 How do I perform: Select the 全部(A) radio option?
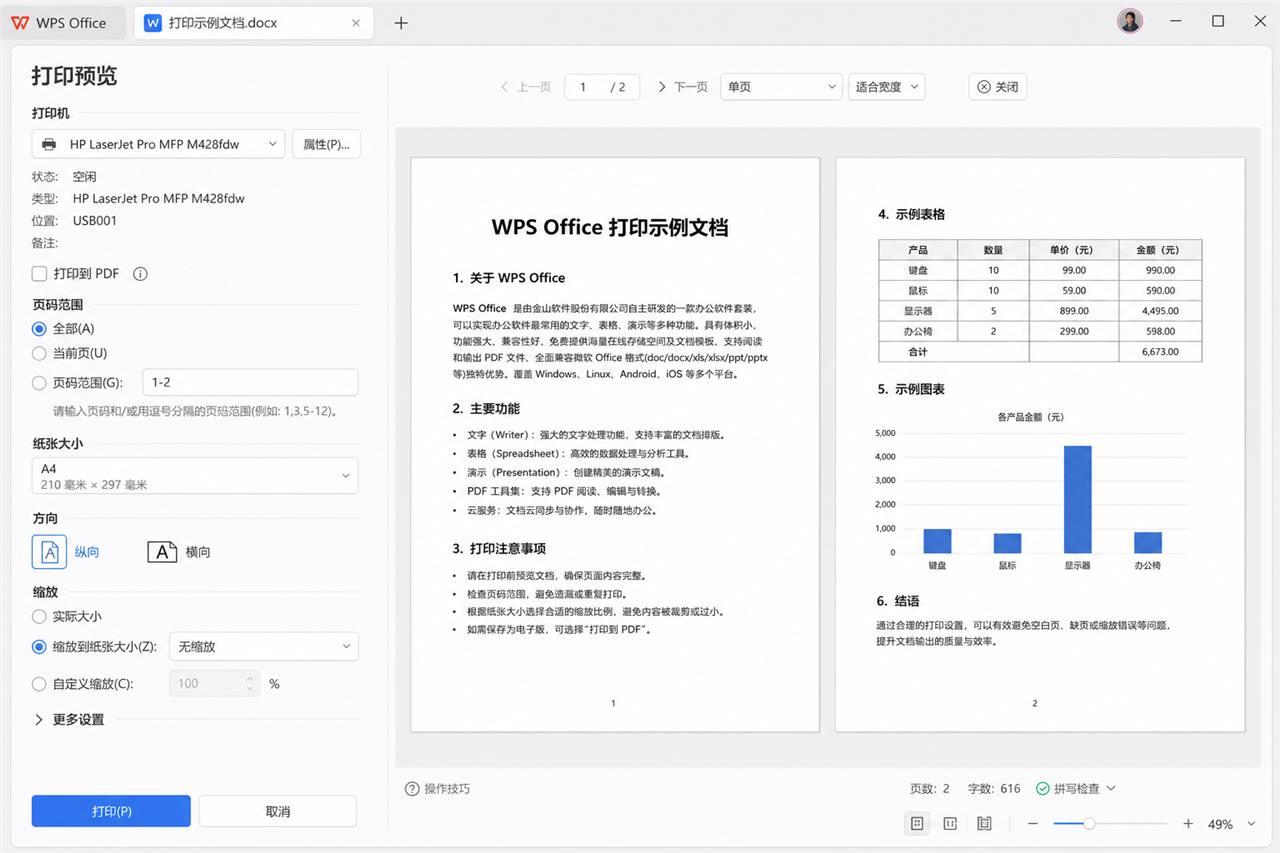tap(40, 328)
